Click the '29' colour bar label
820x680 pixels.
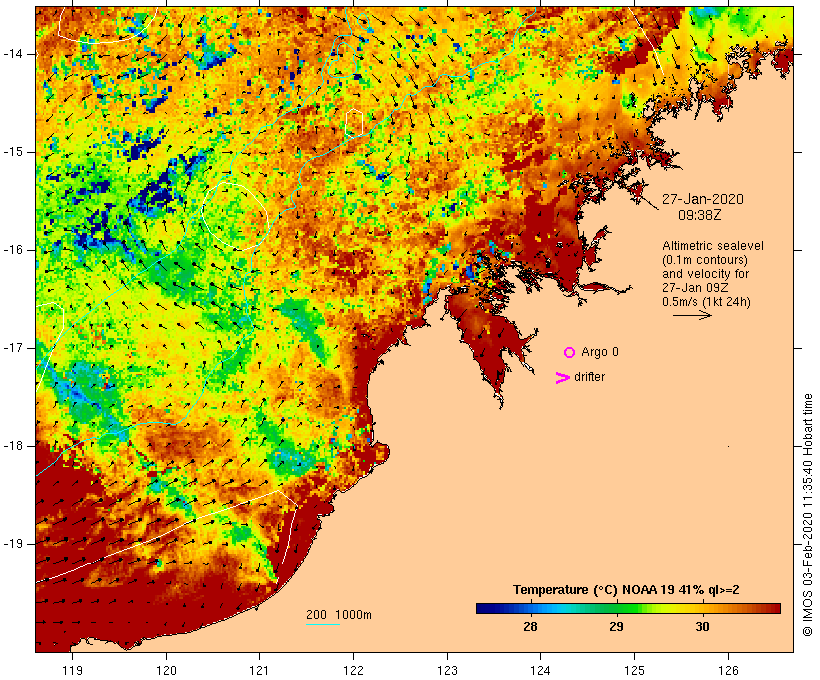pos(616,626)
